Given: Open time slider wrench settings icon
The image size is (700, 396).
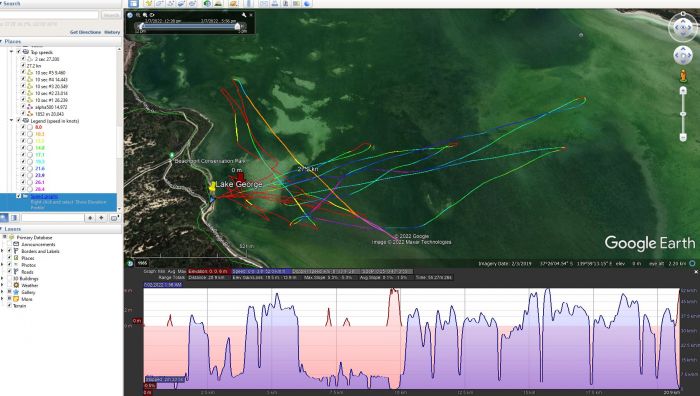Looking at the screenshot, I should [244, 15].
